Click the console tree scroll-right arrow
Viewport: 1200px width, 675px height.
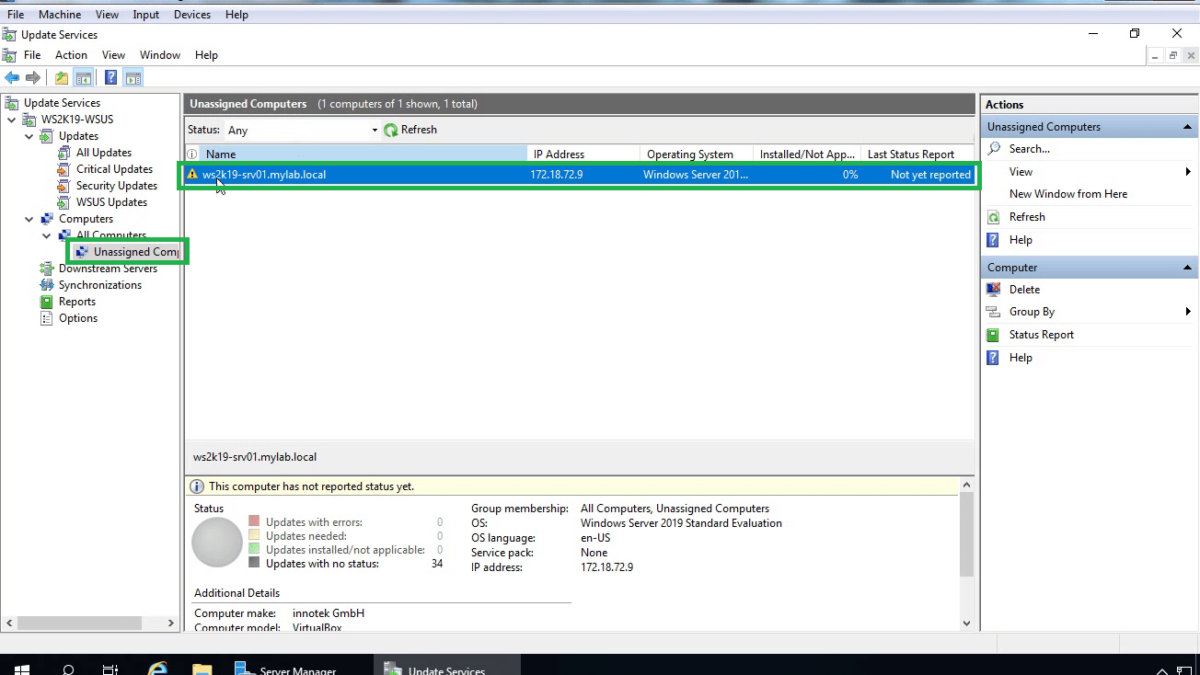click(170, 622)
